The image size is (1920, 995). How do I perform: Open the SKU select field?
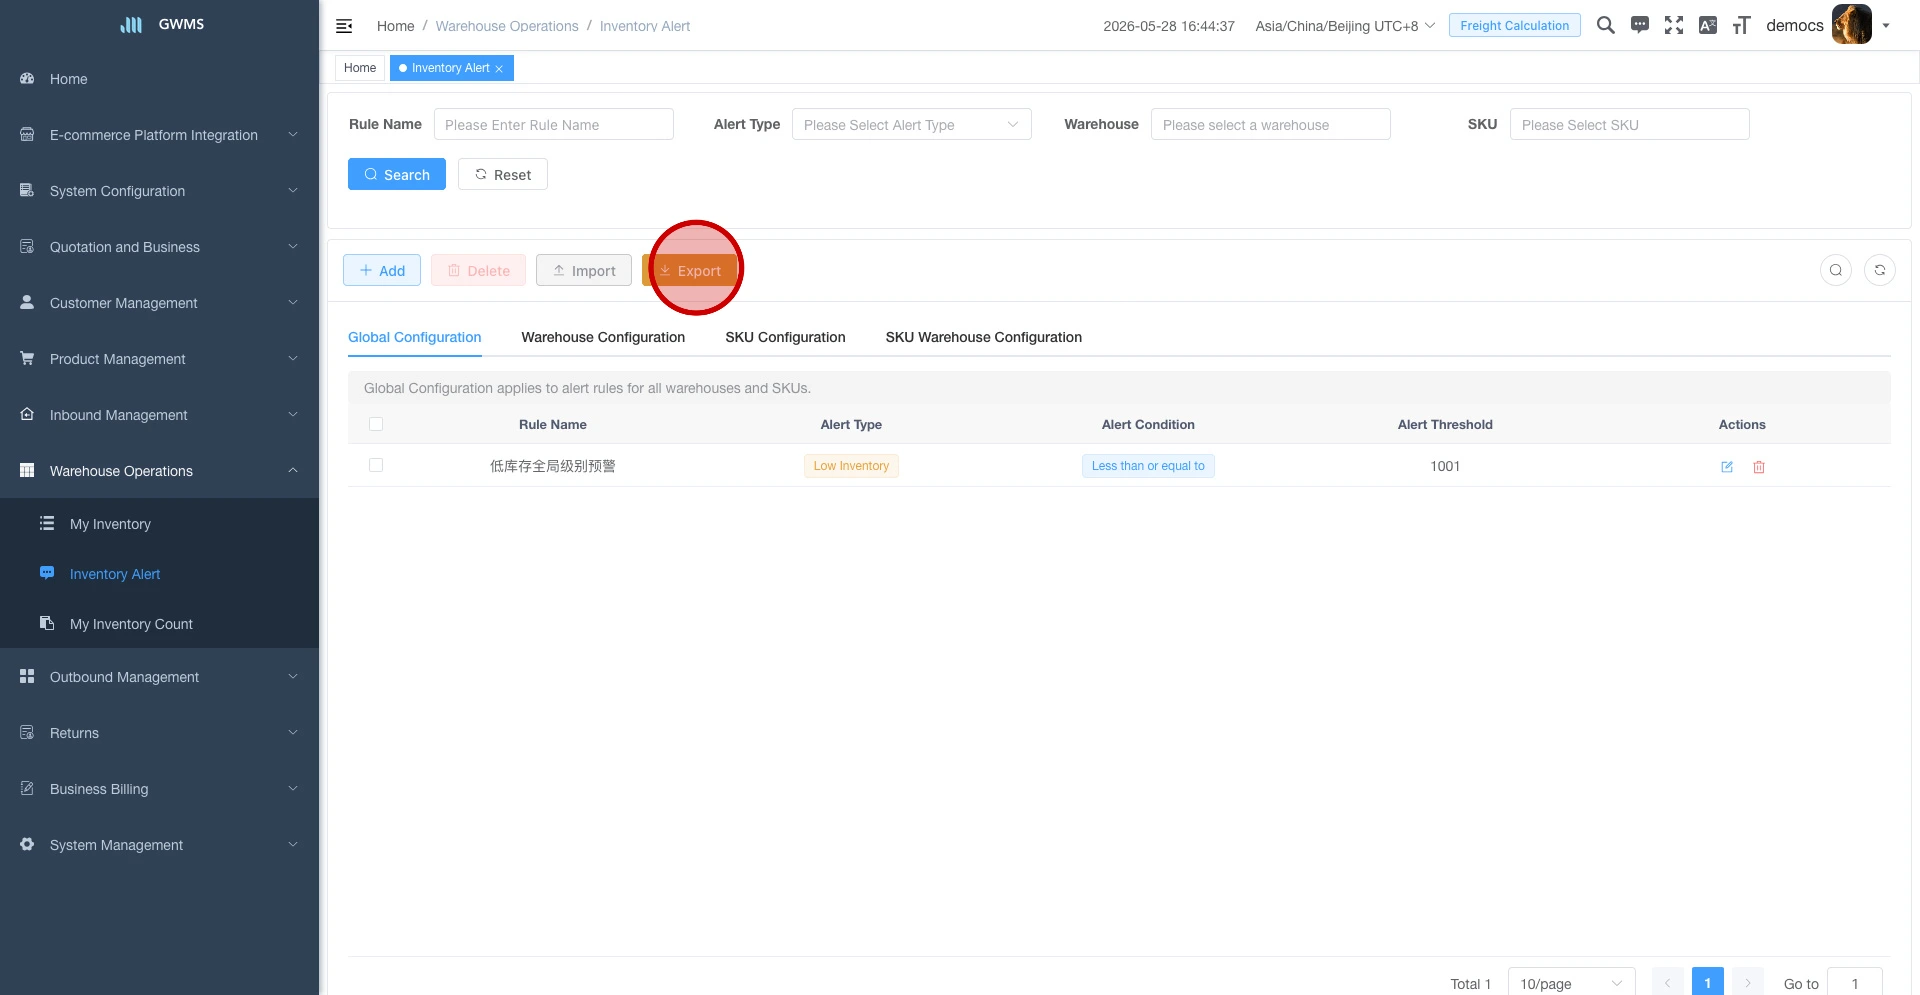1629,124
